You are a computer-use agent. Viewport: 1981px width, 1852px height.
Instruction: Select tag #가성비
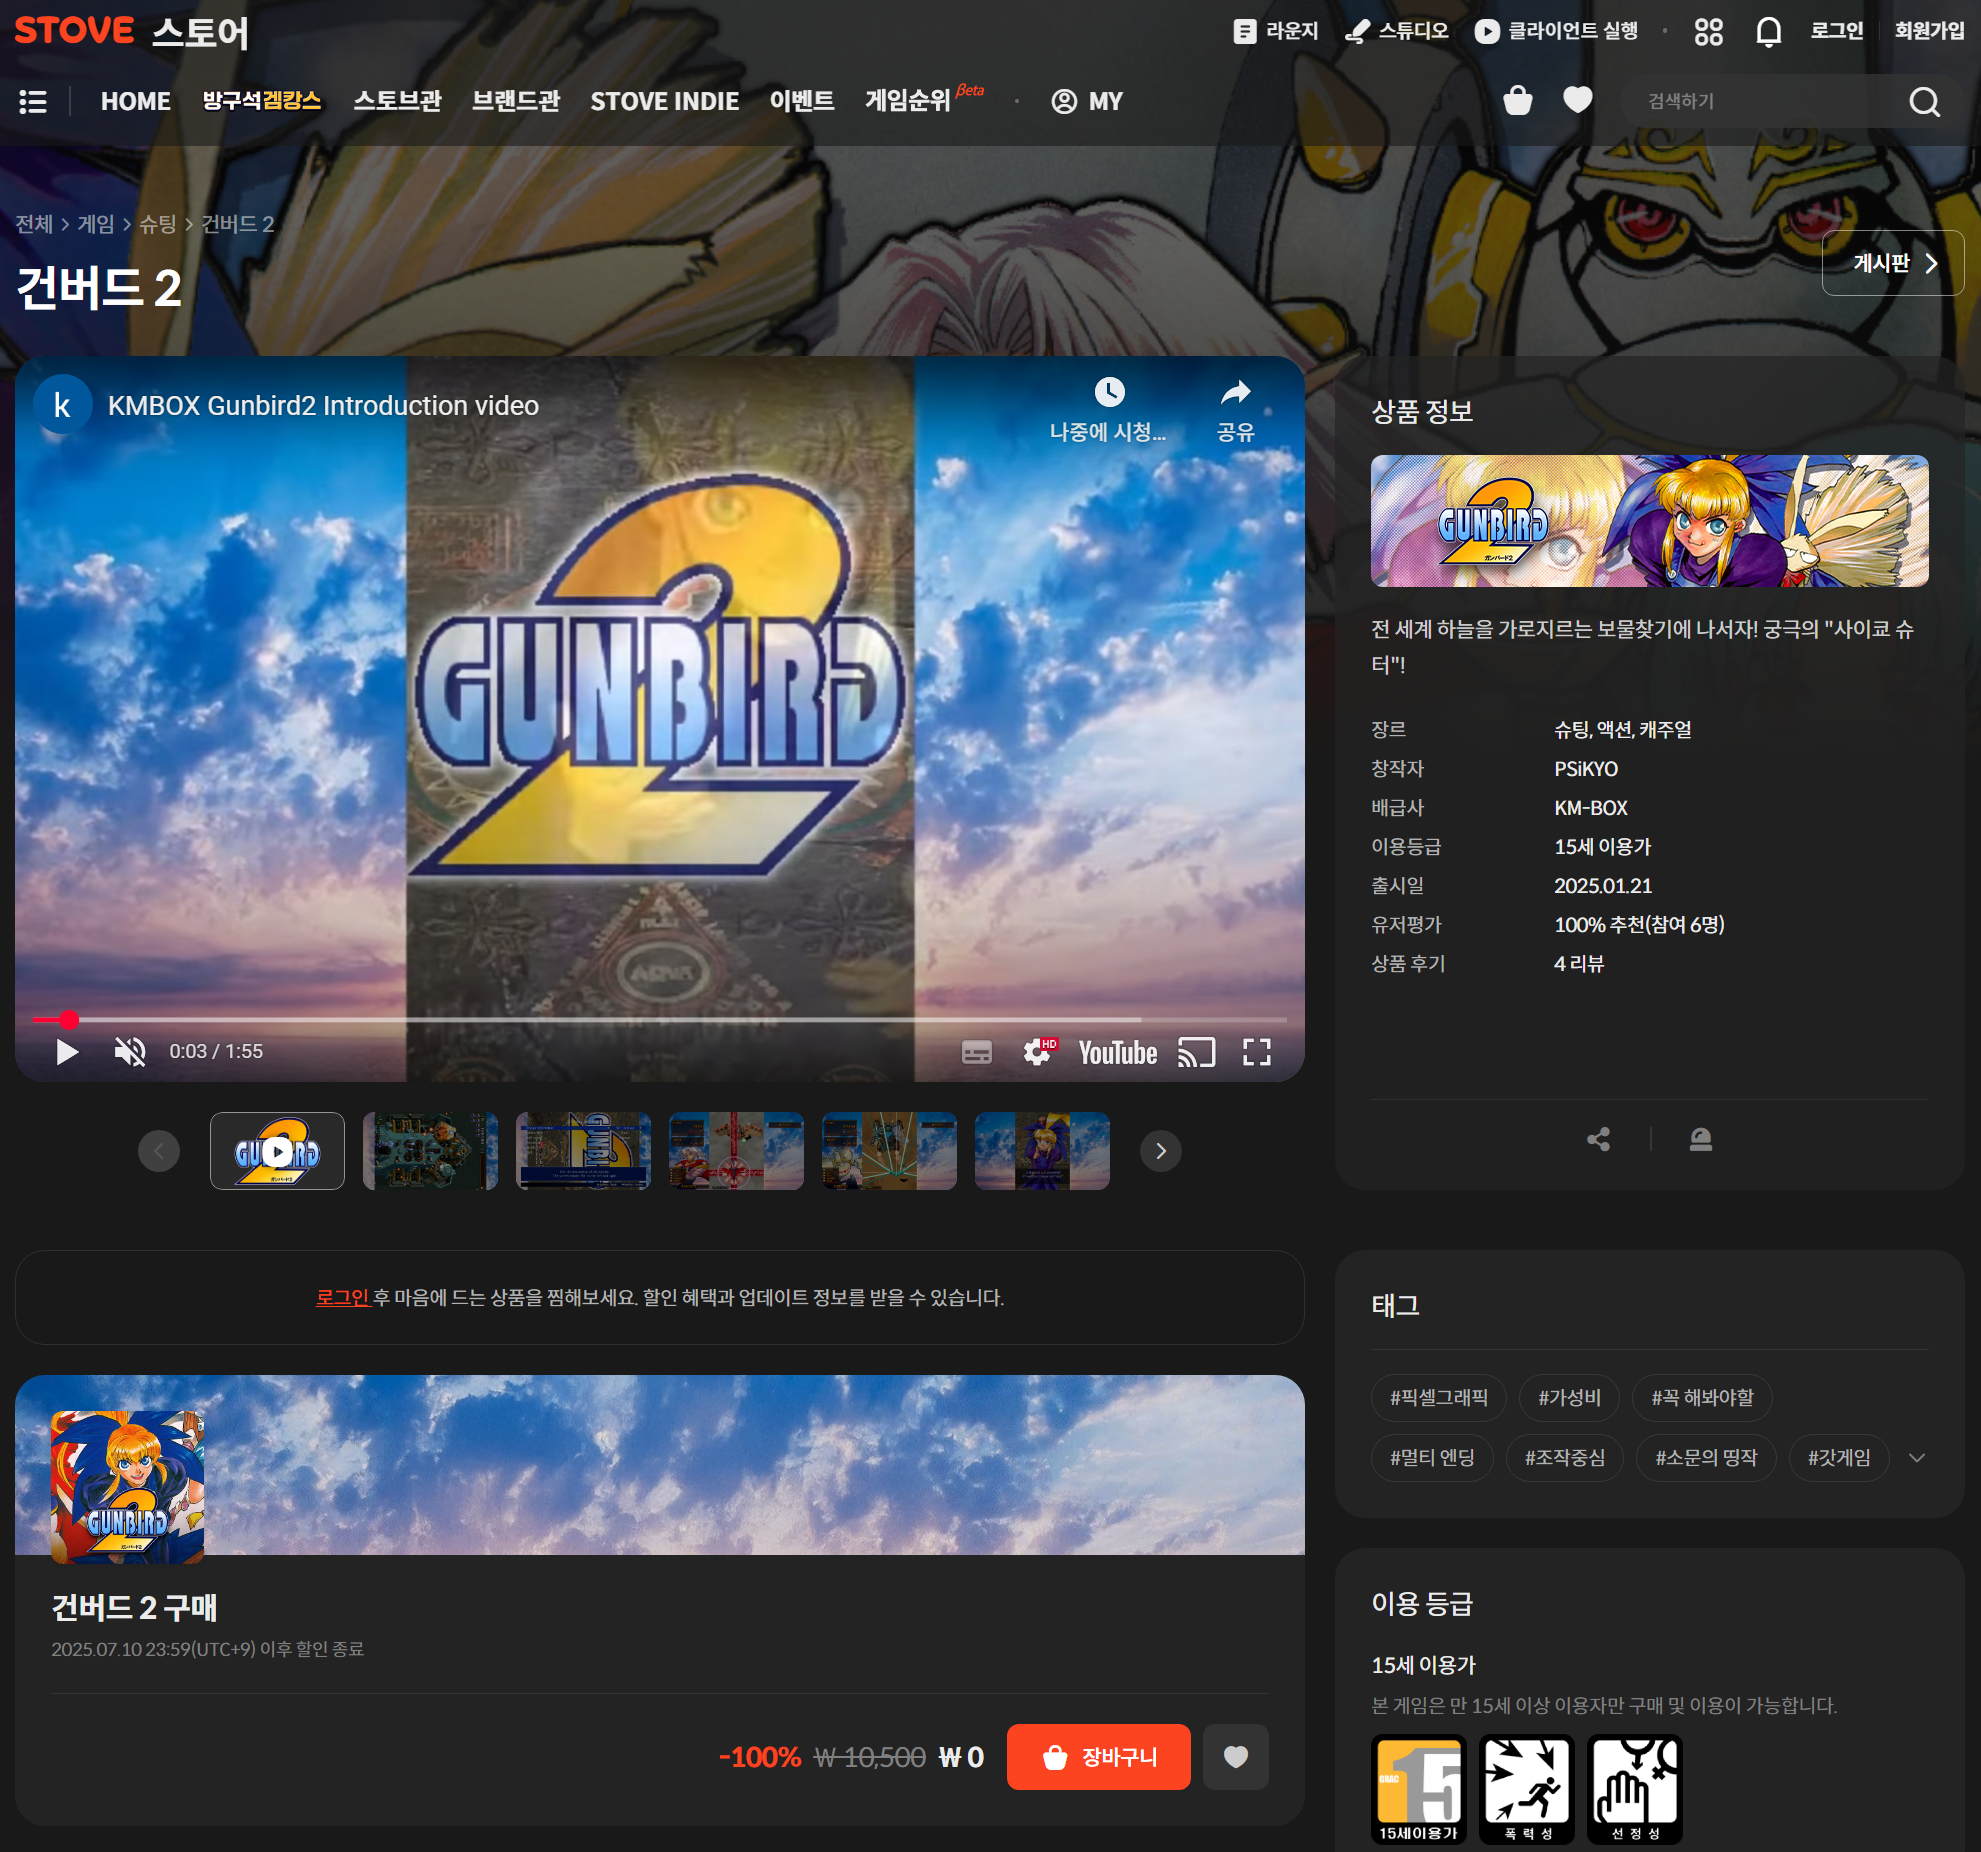[1569, 1398]
